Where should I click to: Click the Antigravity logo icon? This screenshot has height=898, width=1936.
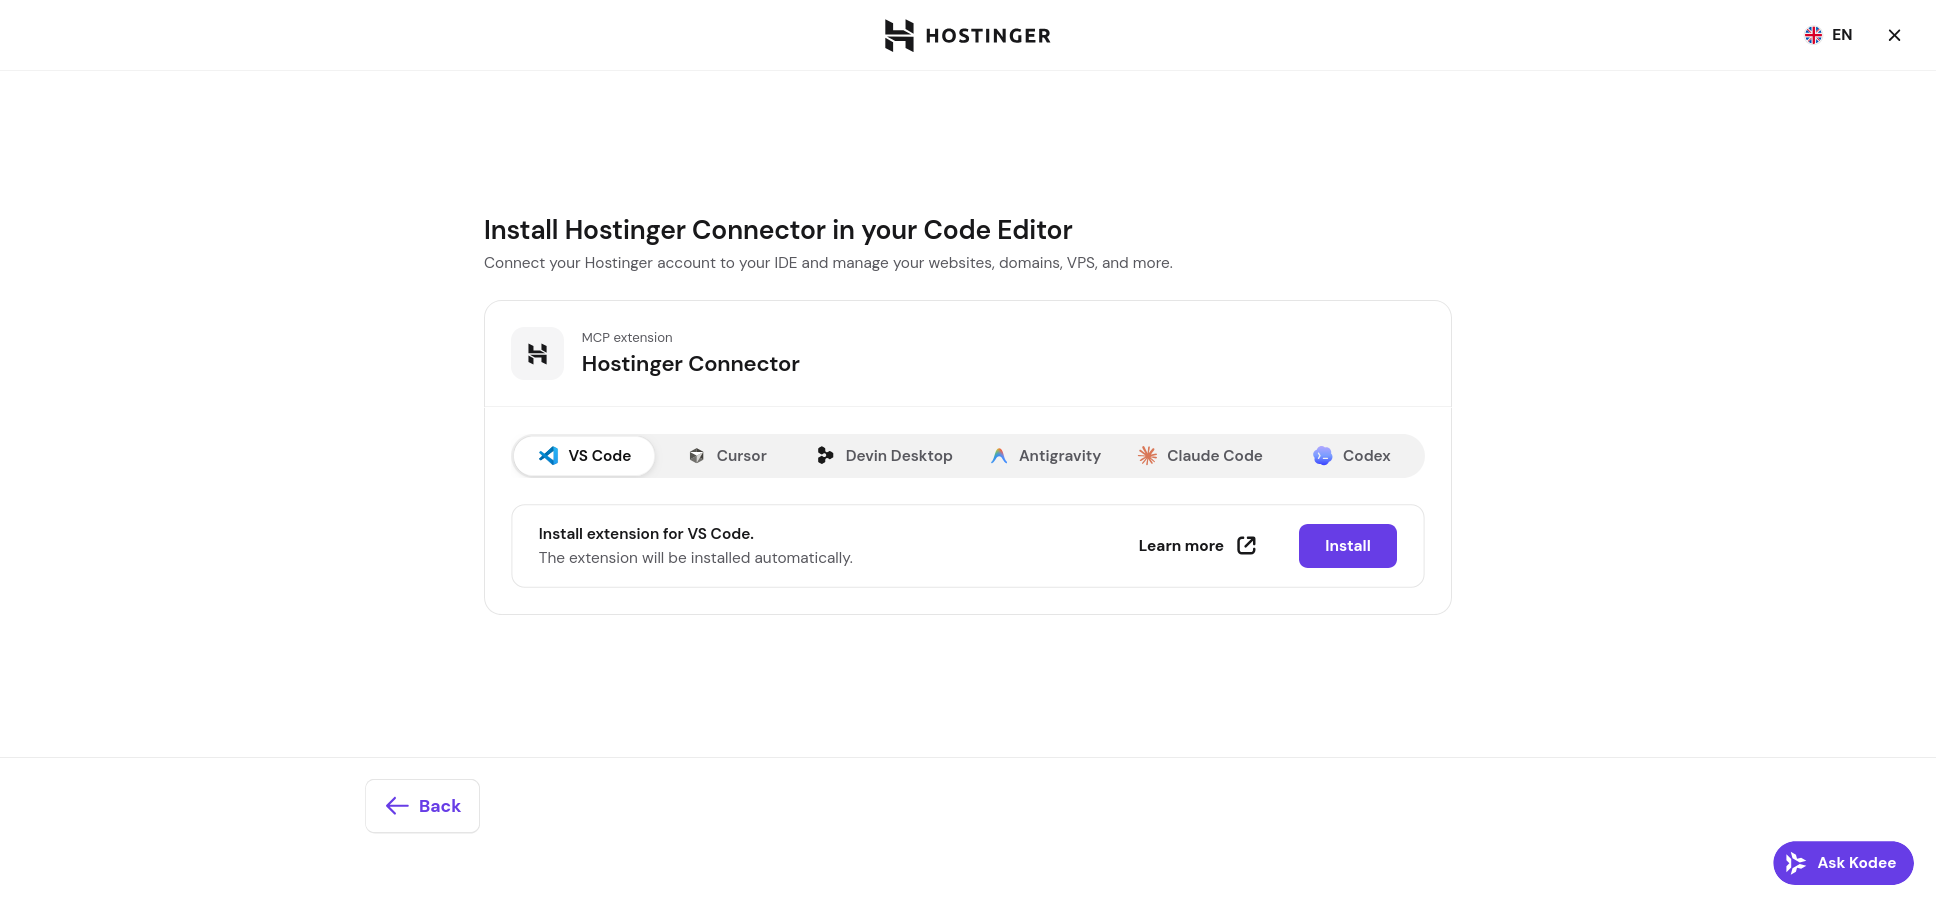[x=999, y=456]
